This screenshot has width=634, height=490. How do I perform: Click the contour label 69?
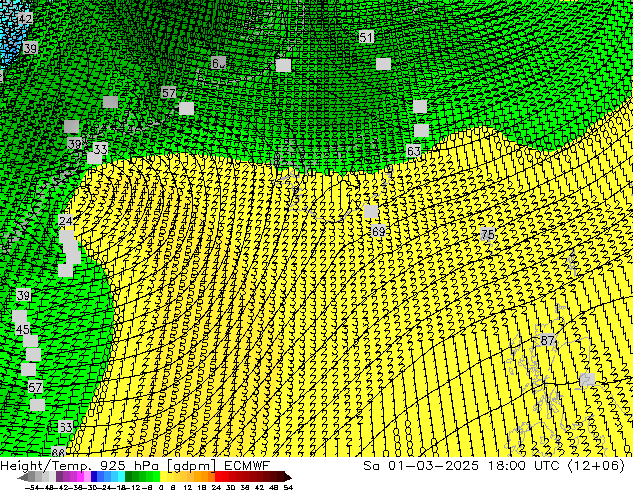coord(378,232)
